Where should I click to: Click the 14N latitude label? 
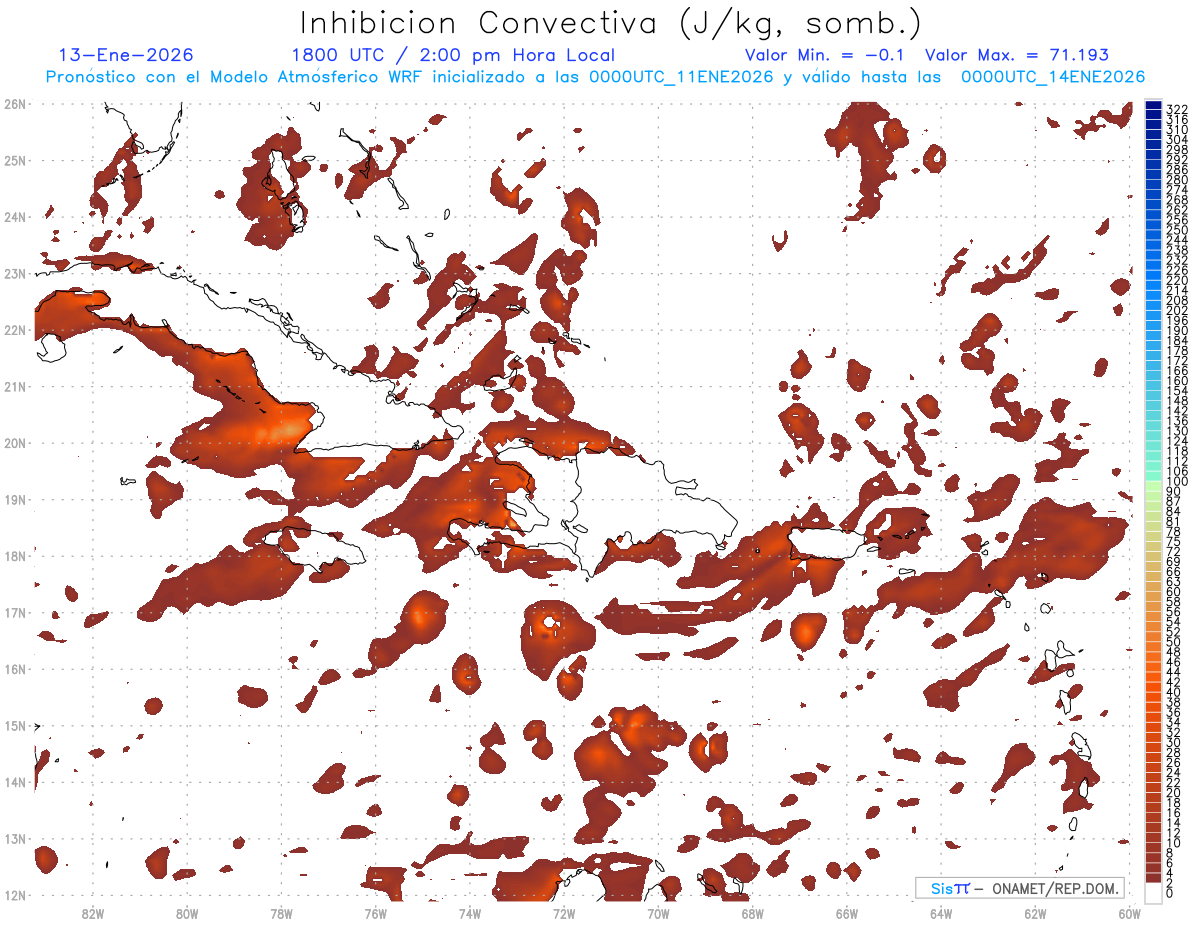click(14, 782)
